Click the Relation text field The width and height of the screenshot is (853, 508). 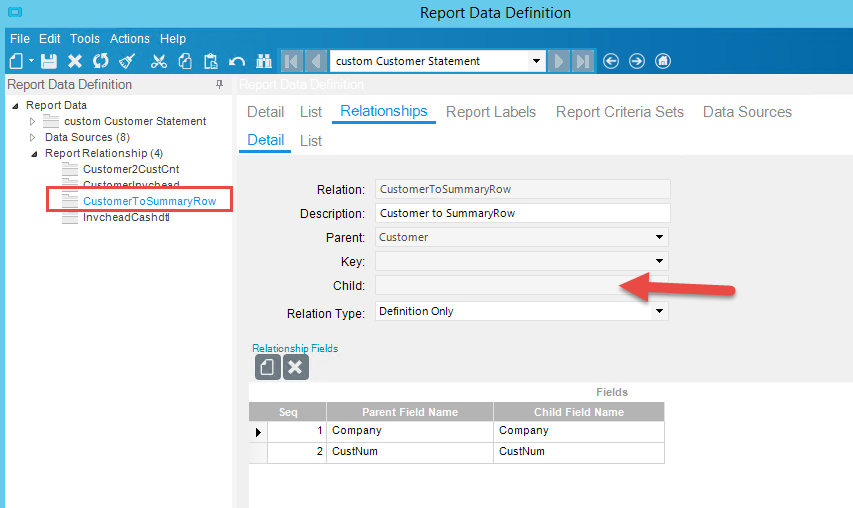point(522,189)
